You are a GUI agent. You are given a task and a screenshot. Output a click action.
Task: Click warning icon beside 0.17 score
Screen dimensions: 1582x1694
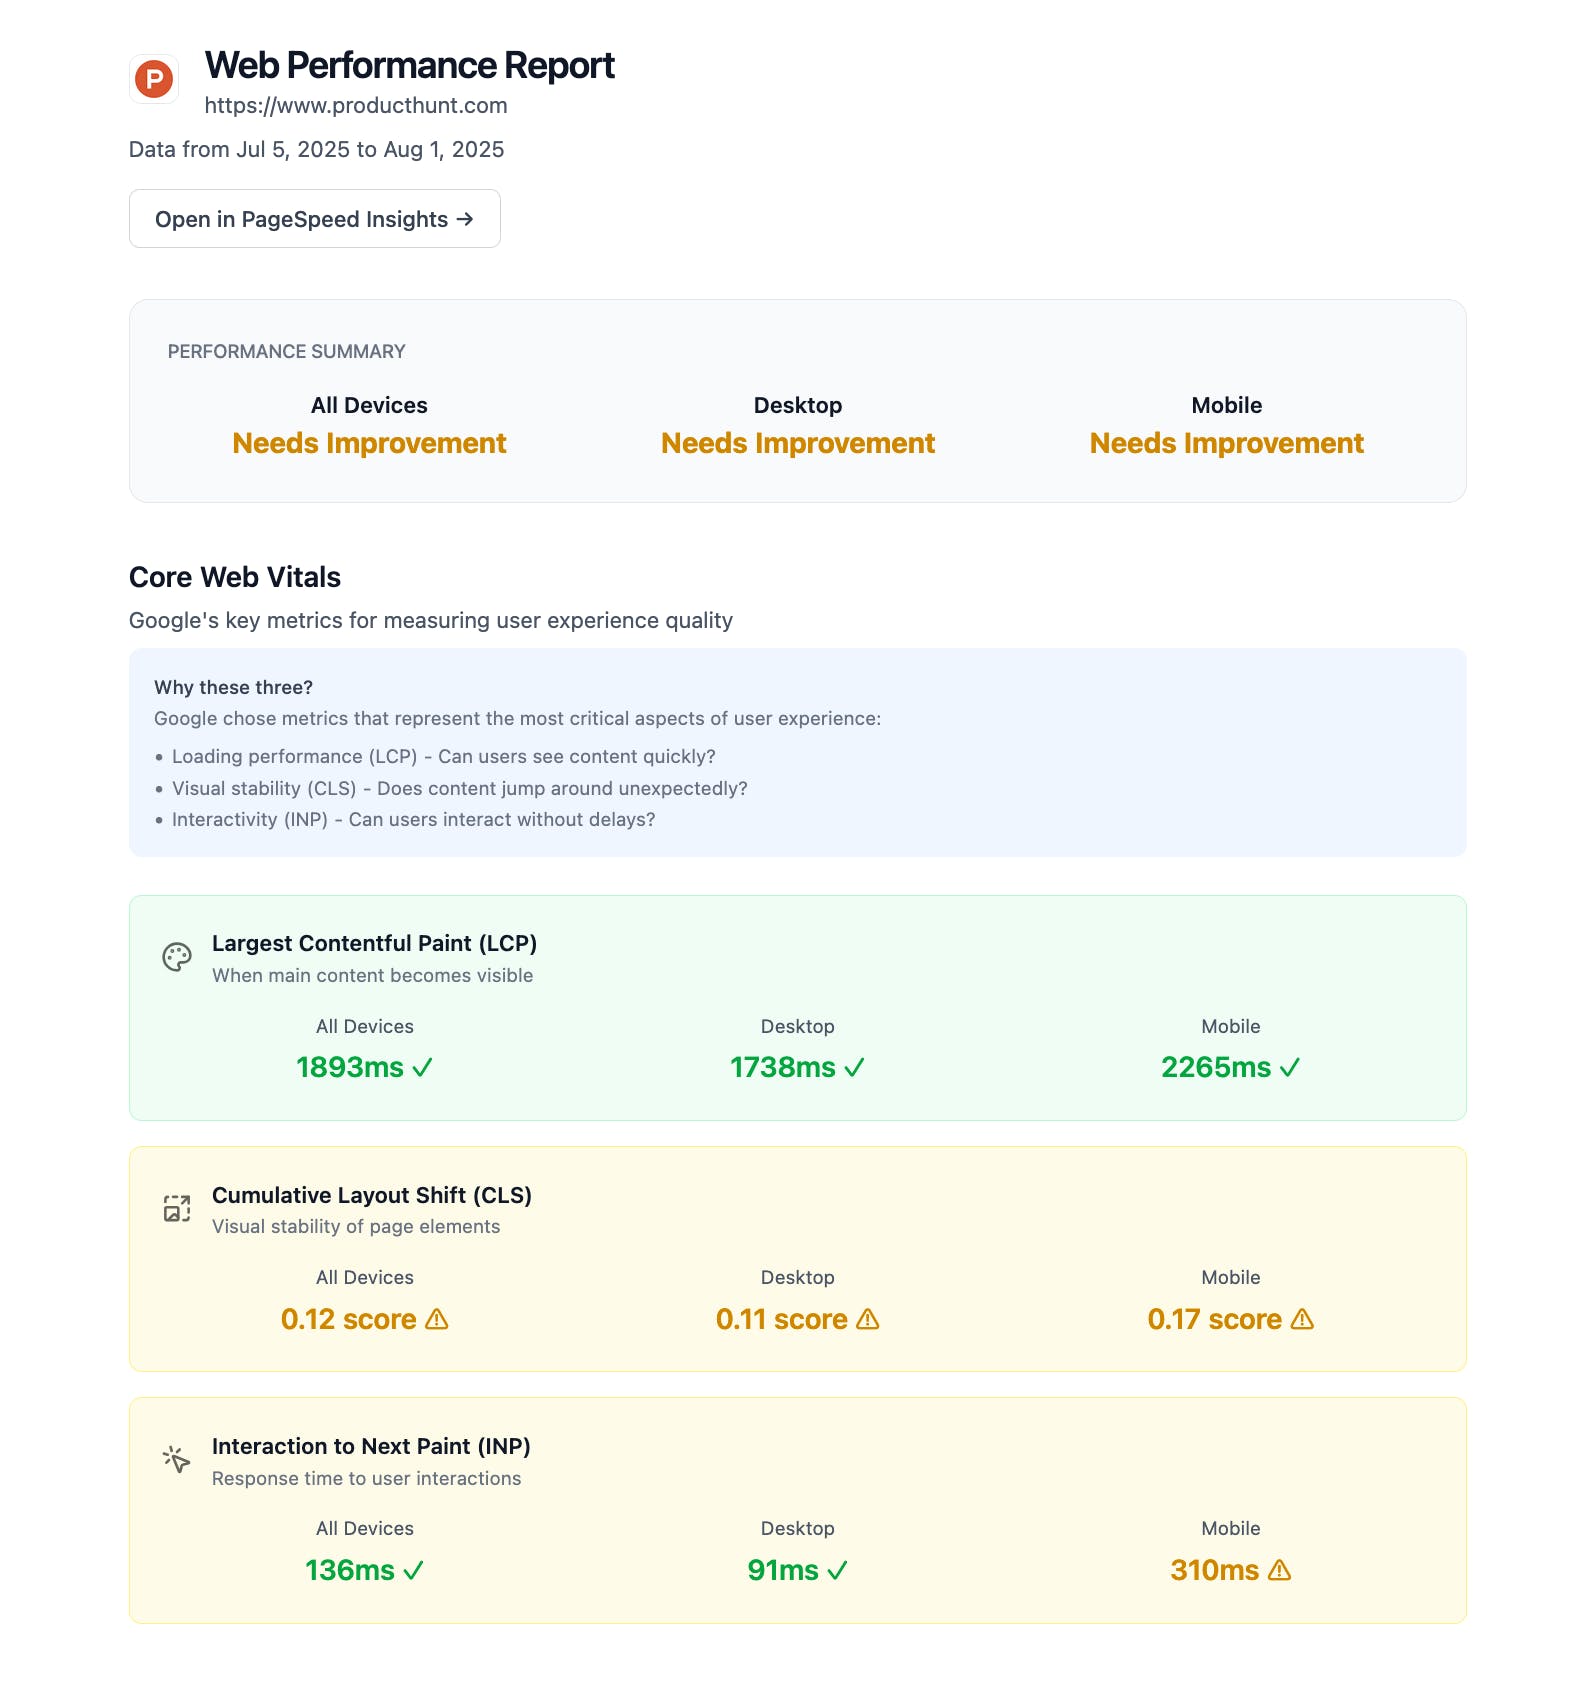click(x=1302, y=1319)
